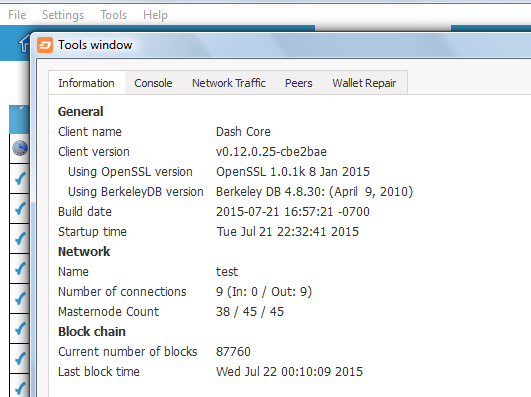
Task: Click the checkmark icon directly below the clock
Action: pos(20,179)
